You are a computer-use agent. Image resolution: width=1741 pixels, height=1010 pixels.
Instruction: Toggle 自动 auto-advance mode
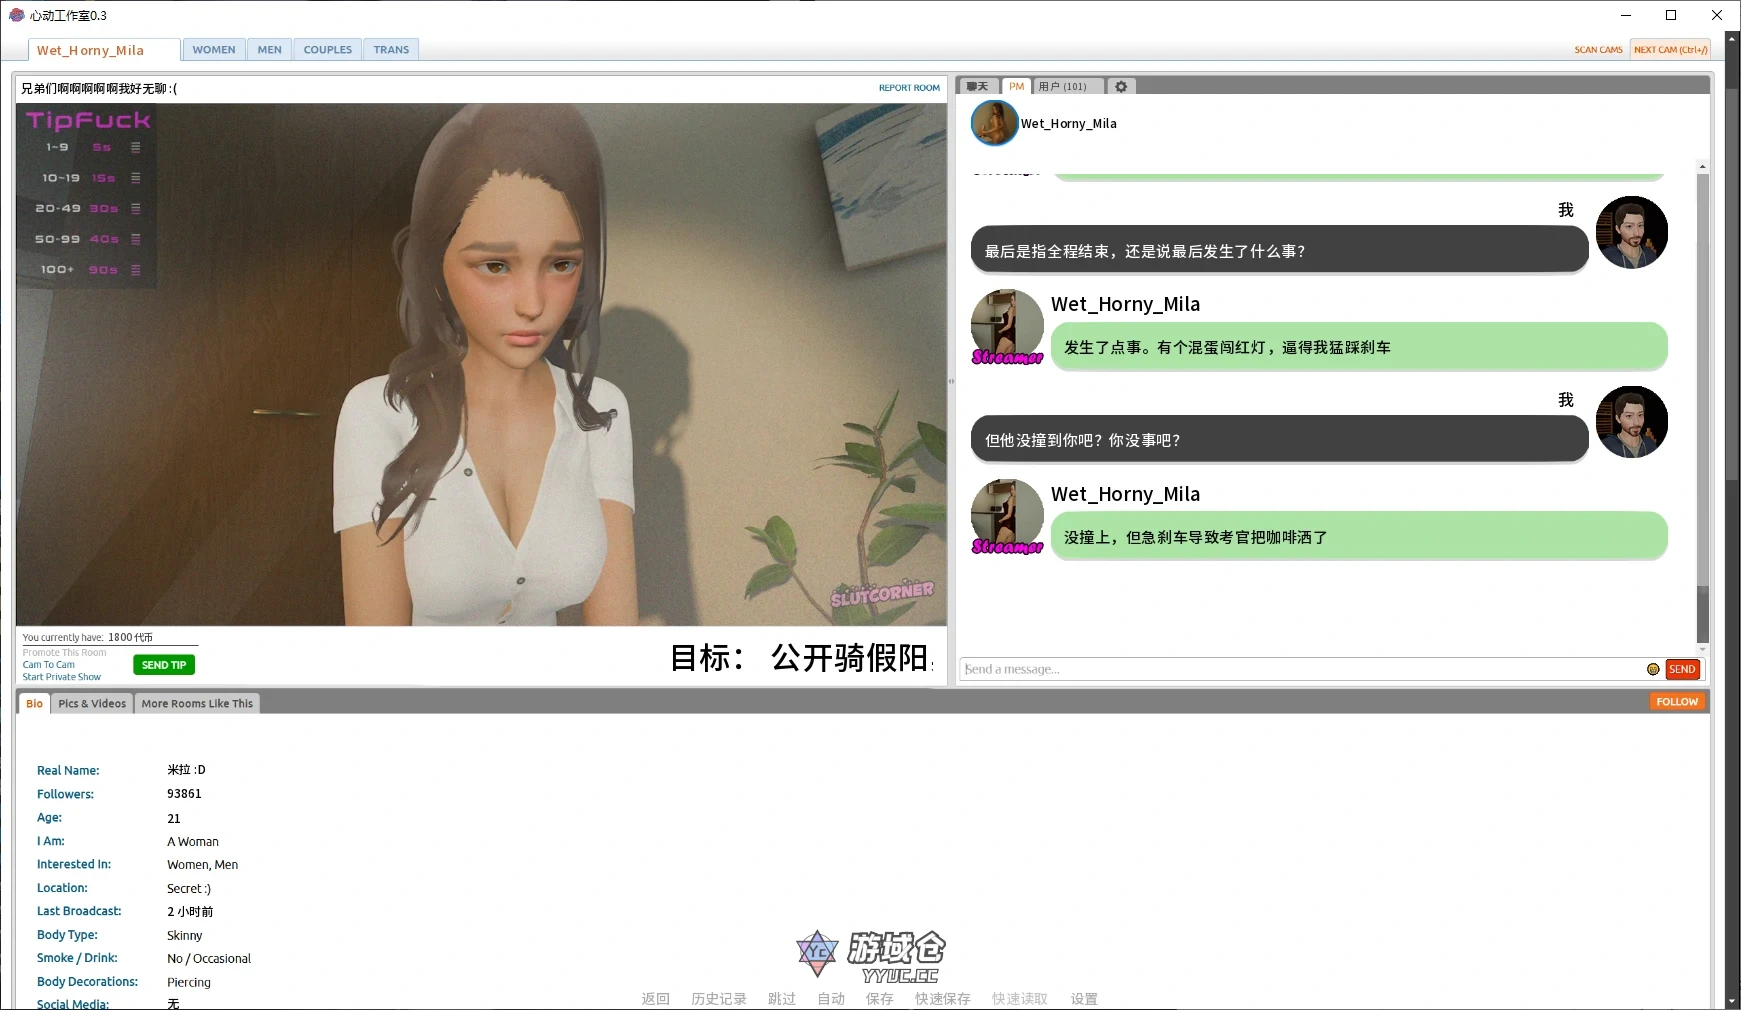pos(831,999)
